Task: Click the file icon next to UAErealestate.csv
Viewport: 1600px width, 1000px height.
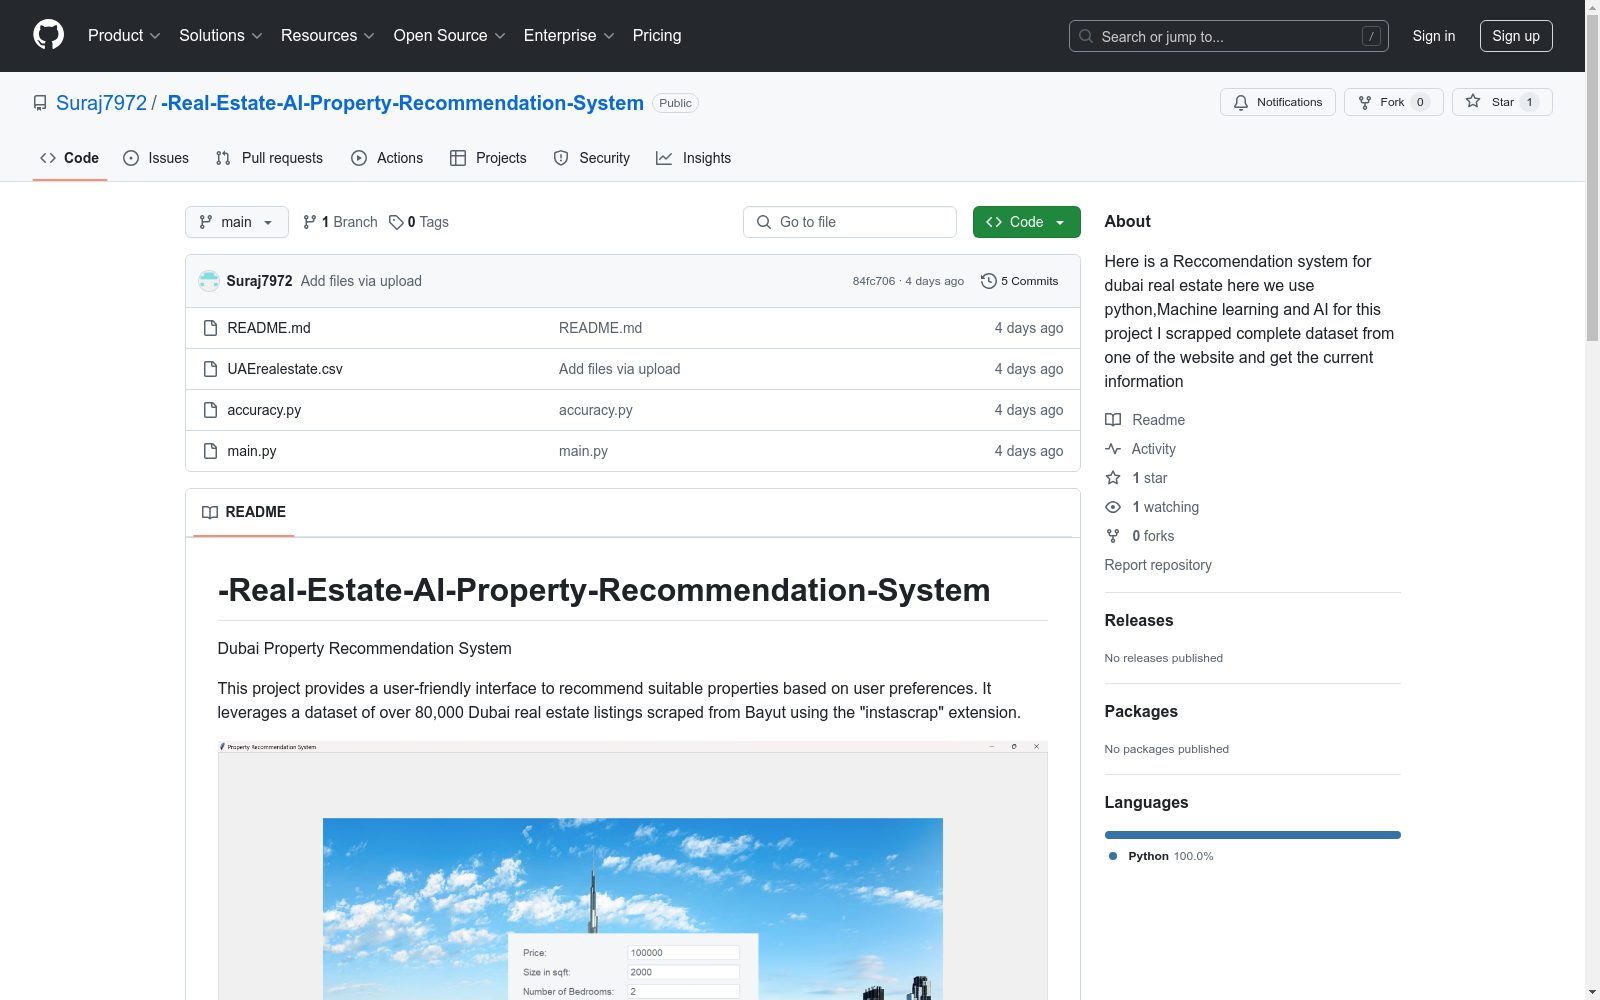Action: 210,369
